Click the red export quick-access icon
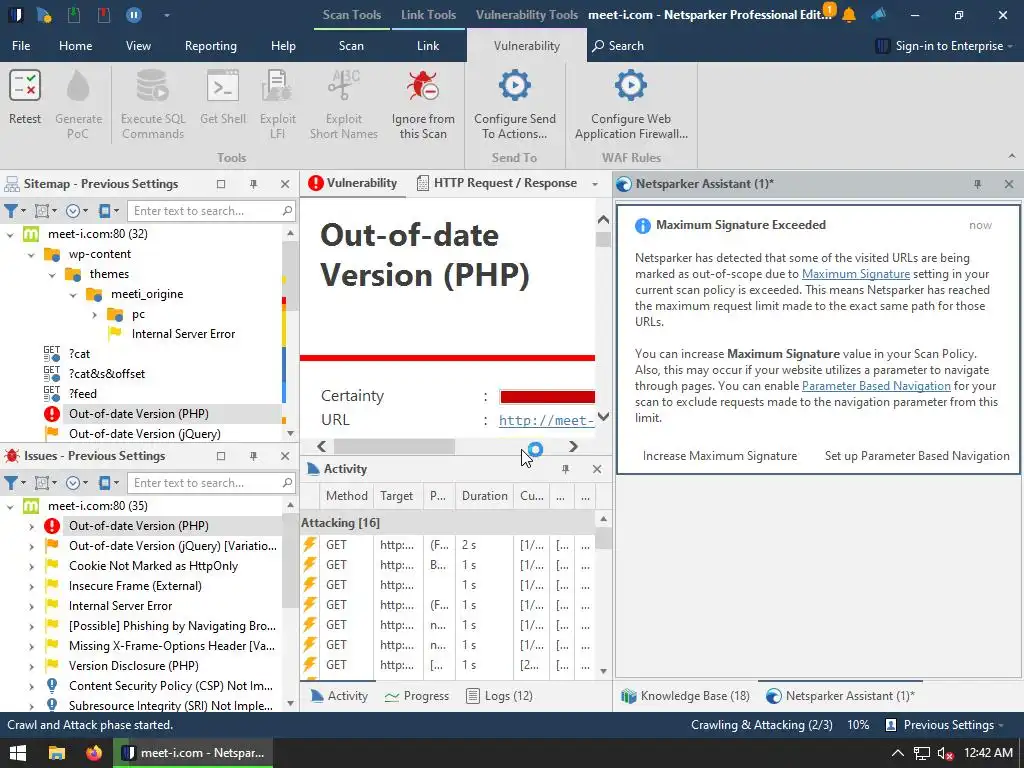1024x768 pixels. tap(104, 14)
